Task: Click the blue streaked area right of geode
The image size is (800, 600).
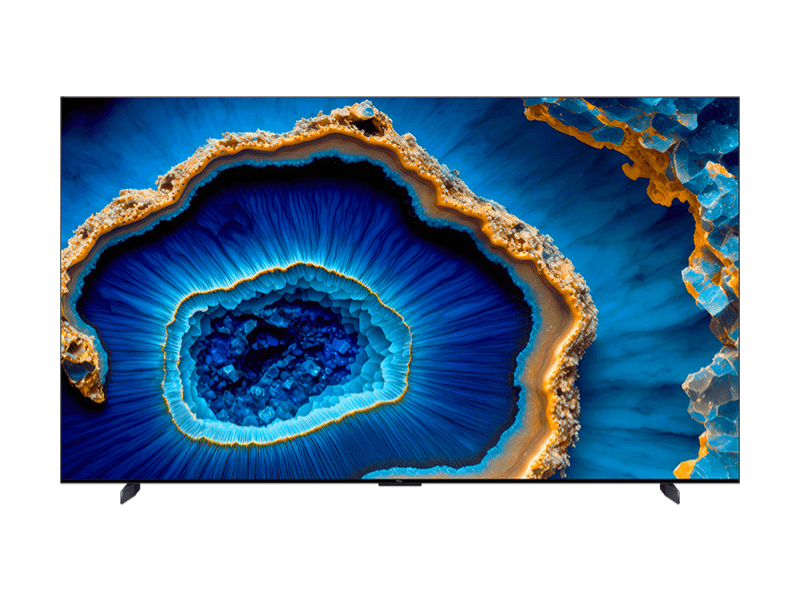Action: coord(630,300)
